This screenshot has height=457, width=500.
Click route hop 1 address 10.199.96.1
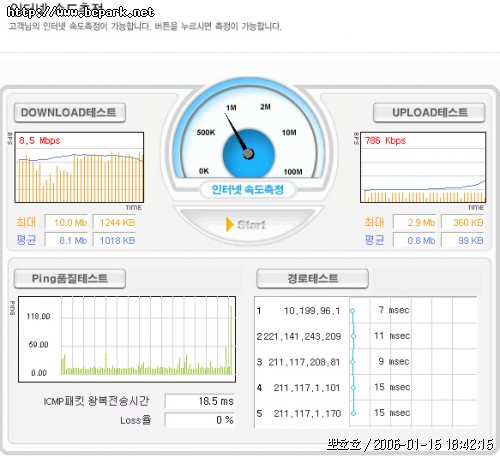click(x=312, y=311)
